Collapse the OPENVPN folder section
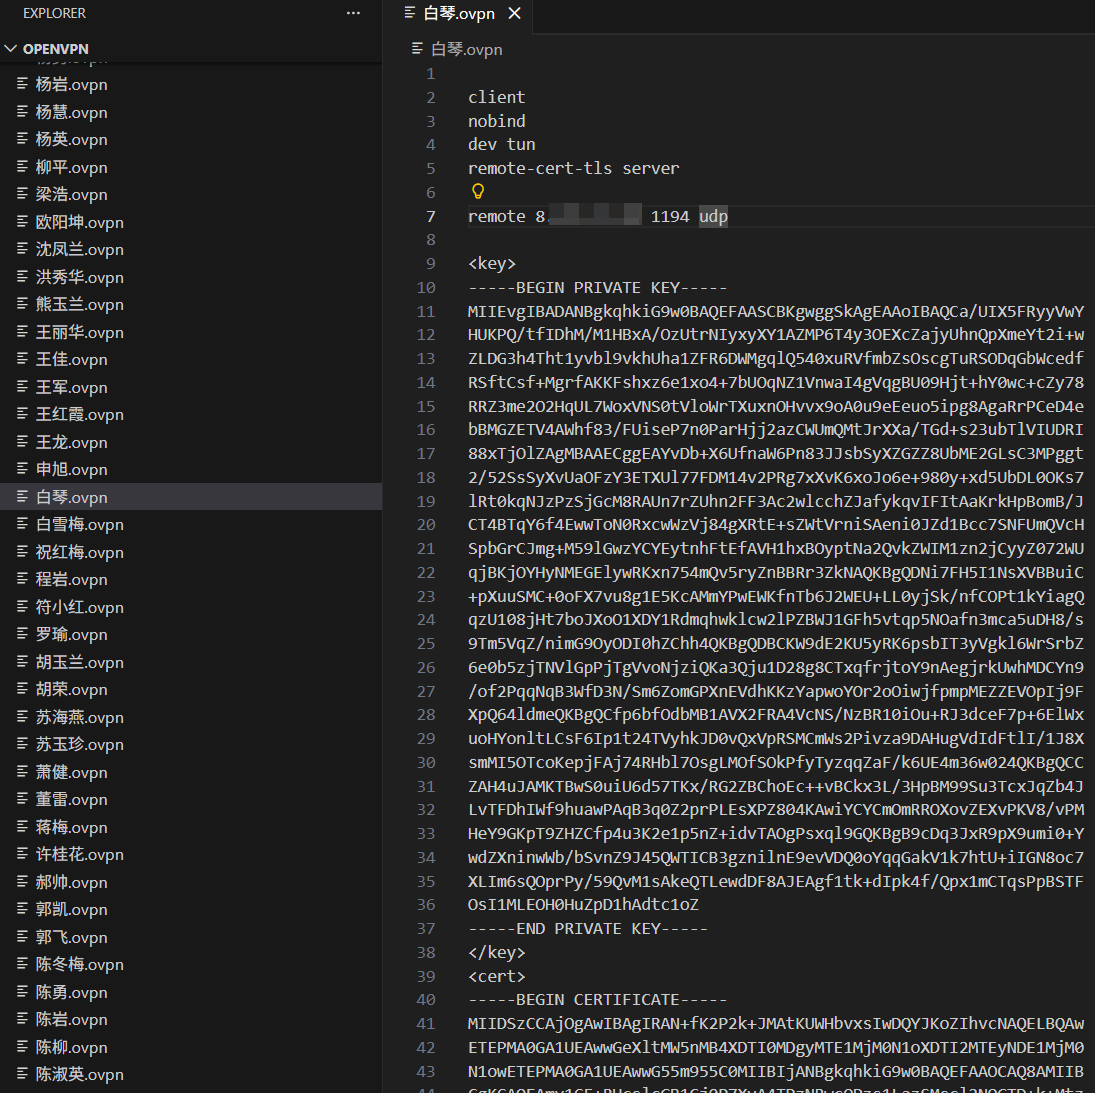 [11, 49]
